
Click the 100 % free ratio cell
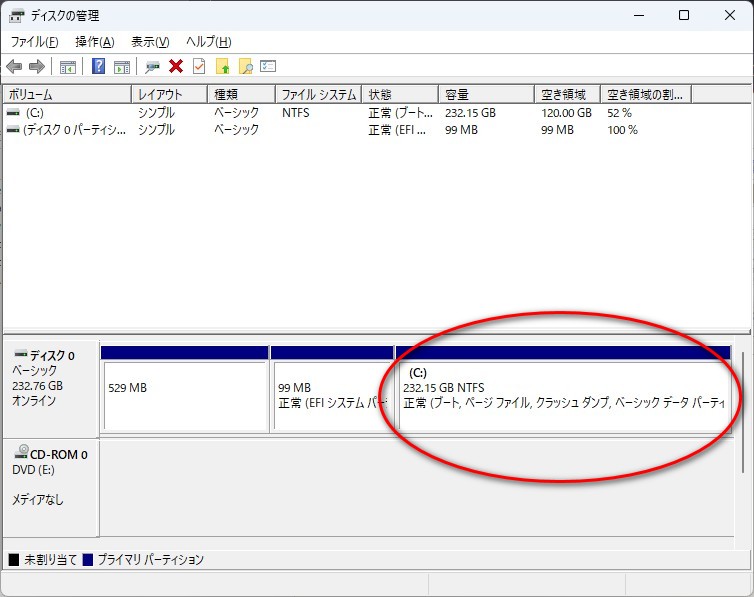pos(622,130)
